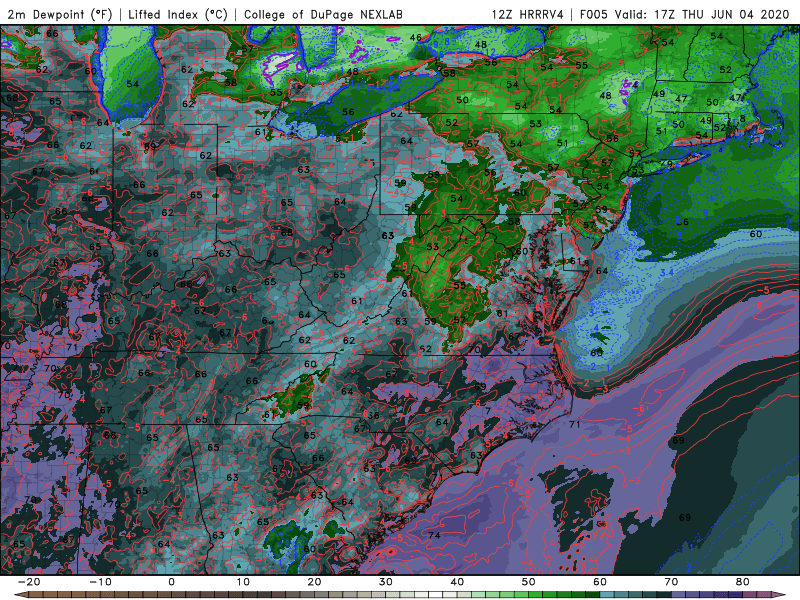Click the 'College of DuPage NEXLAB' label
Image resolution: width=800 pixels, height=600 pixels.
click(x=323, y=14)
